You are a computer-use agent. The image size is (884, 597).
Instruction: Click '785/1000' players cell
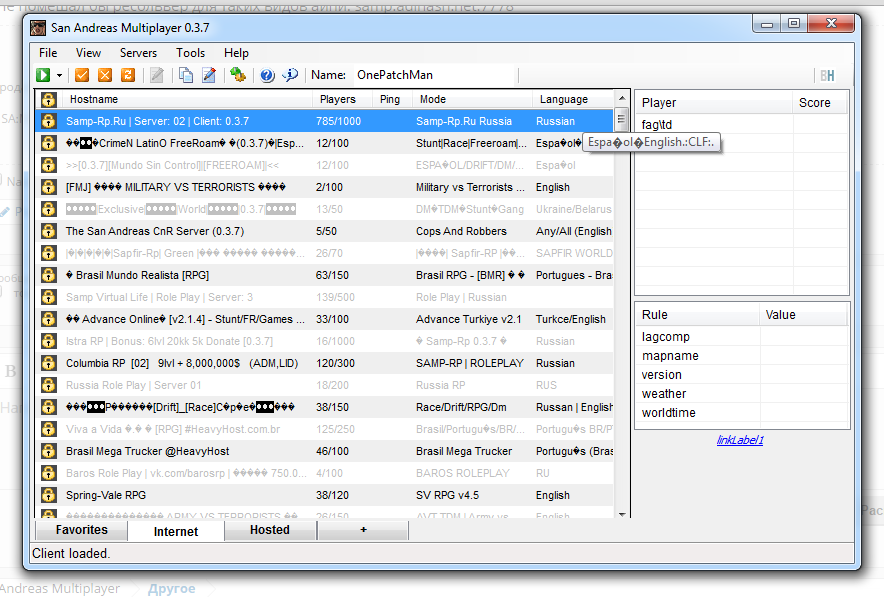(338, 121)
